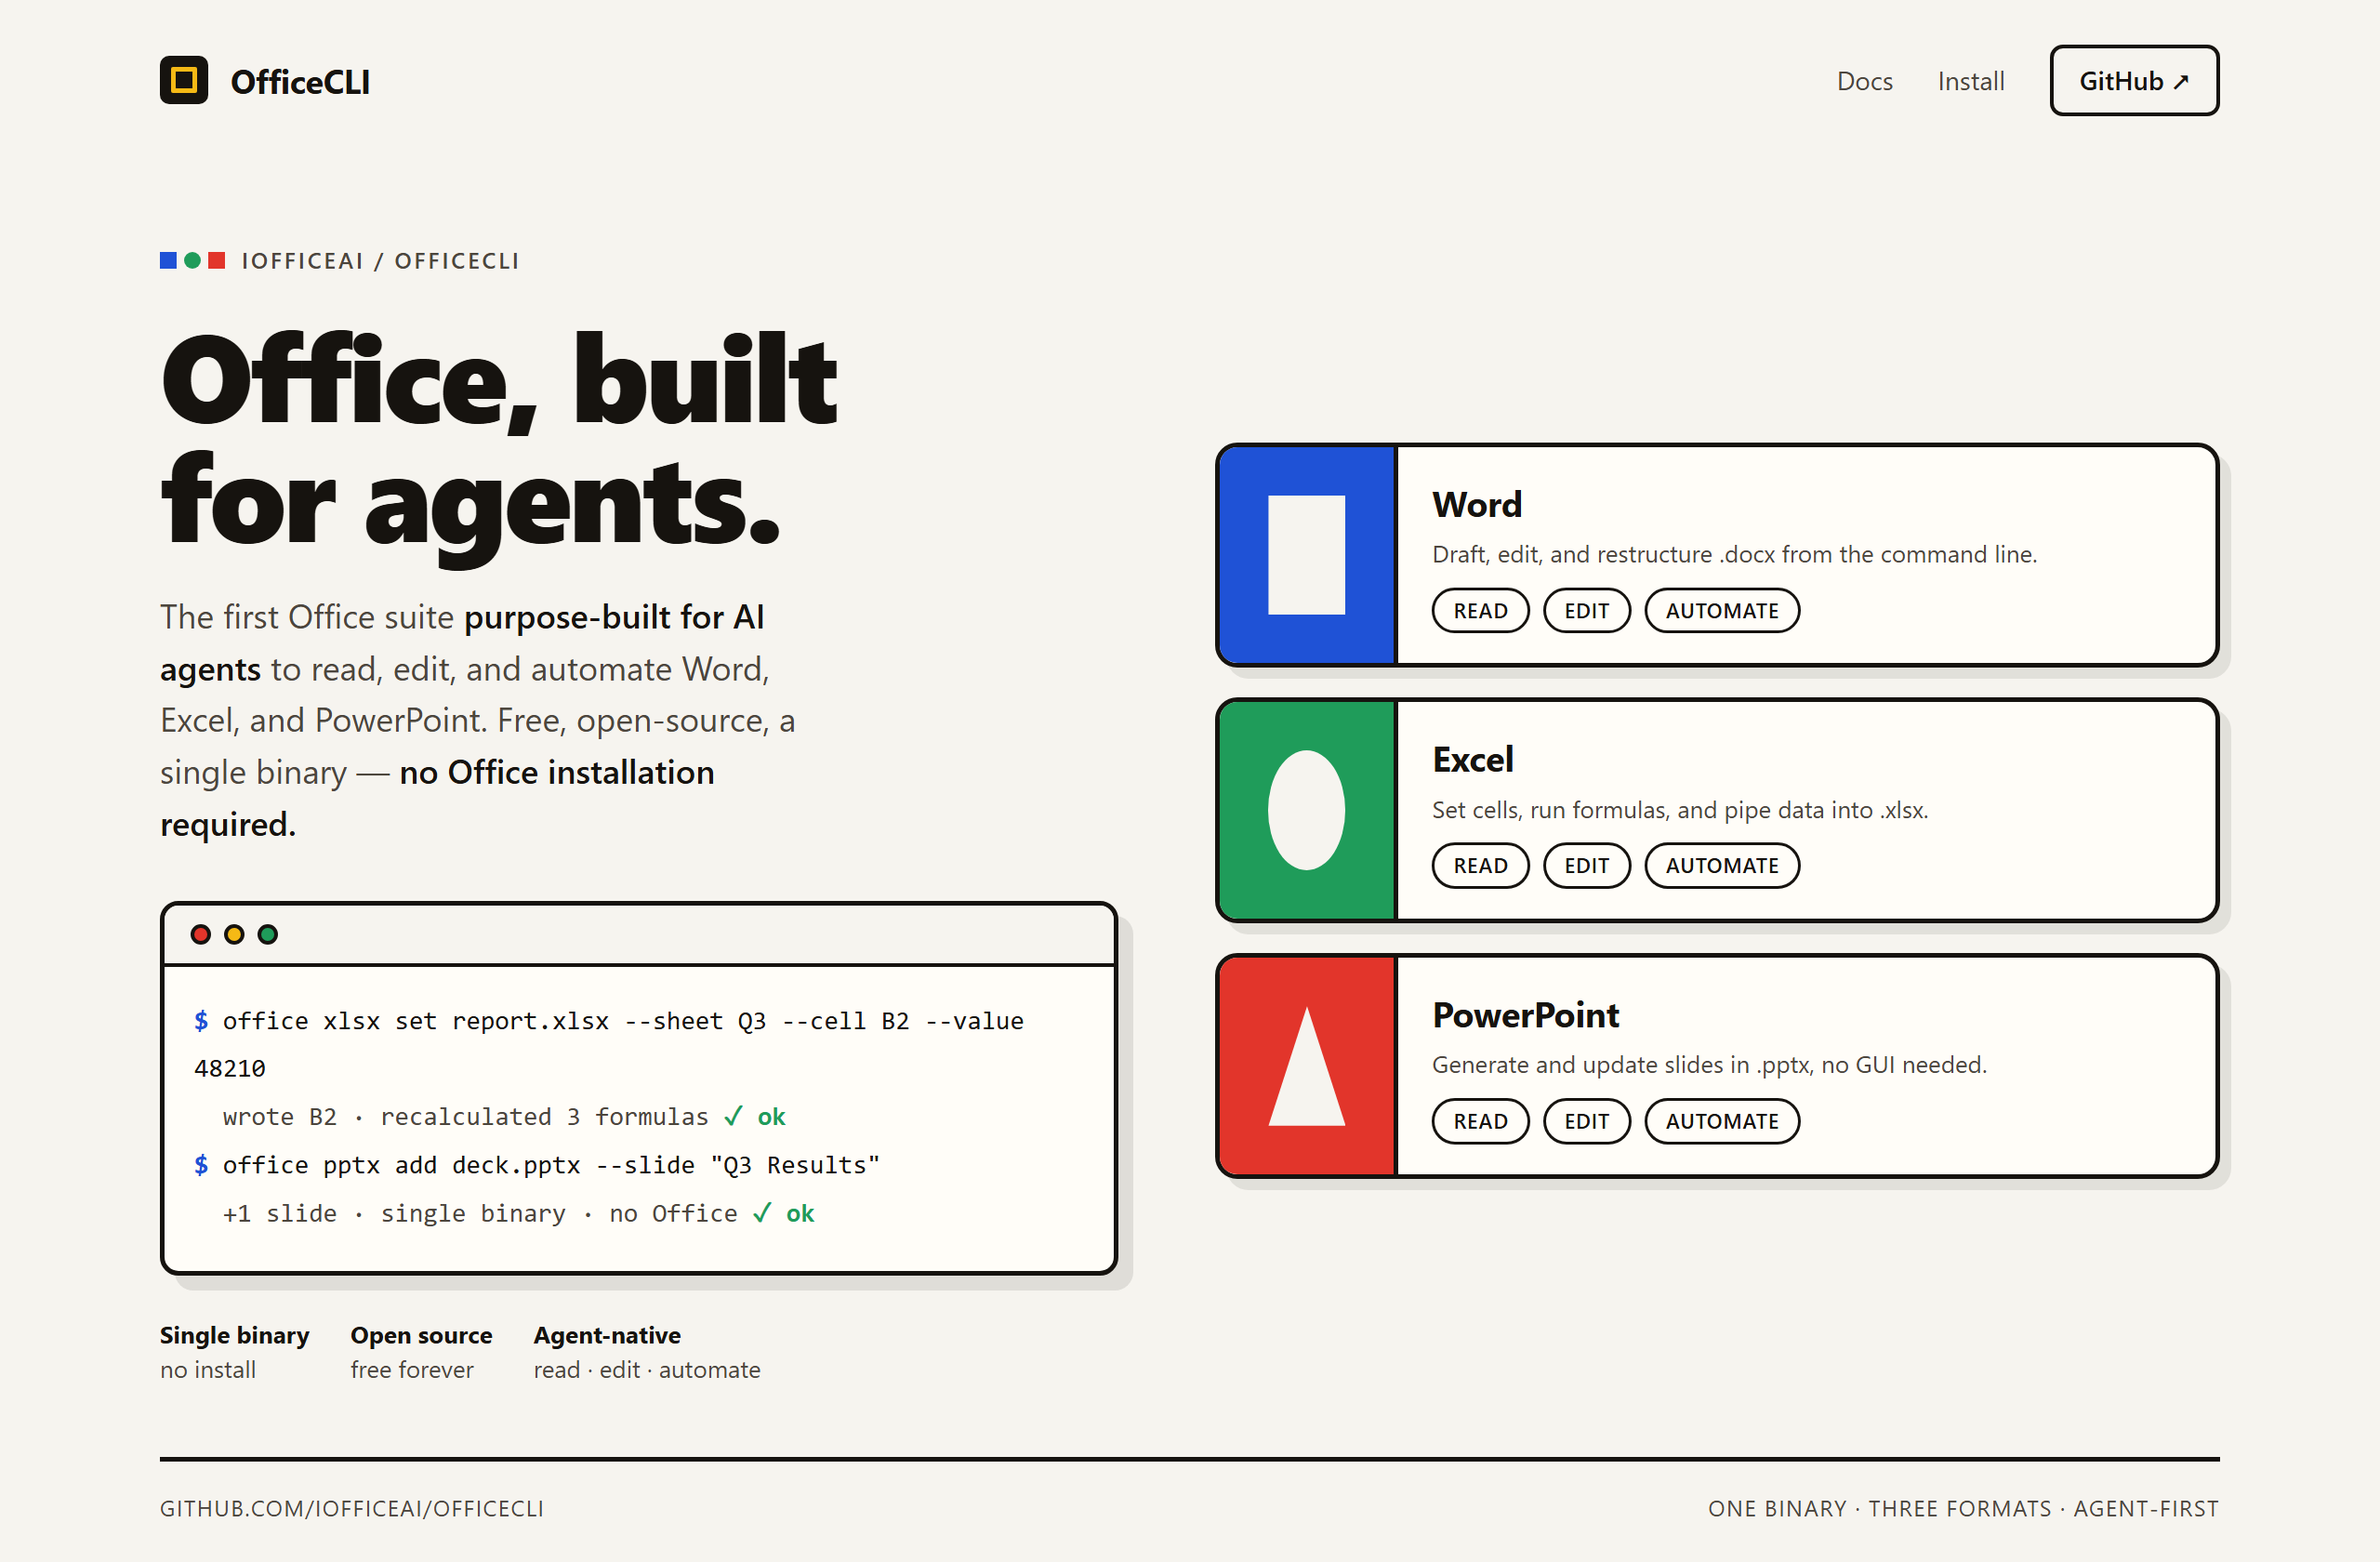The image size is (2380, 1562).
Task: Click the OfficeCLI yellow square logo icon
Action: click(183, 80)
